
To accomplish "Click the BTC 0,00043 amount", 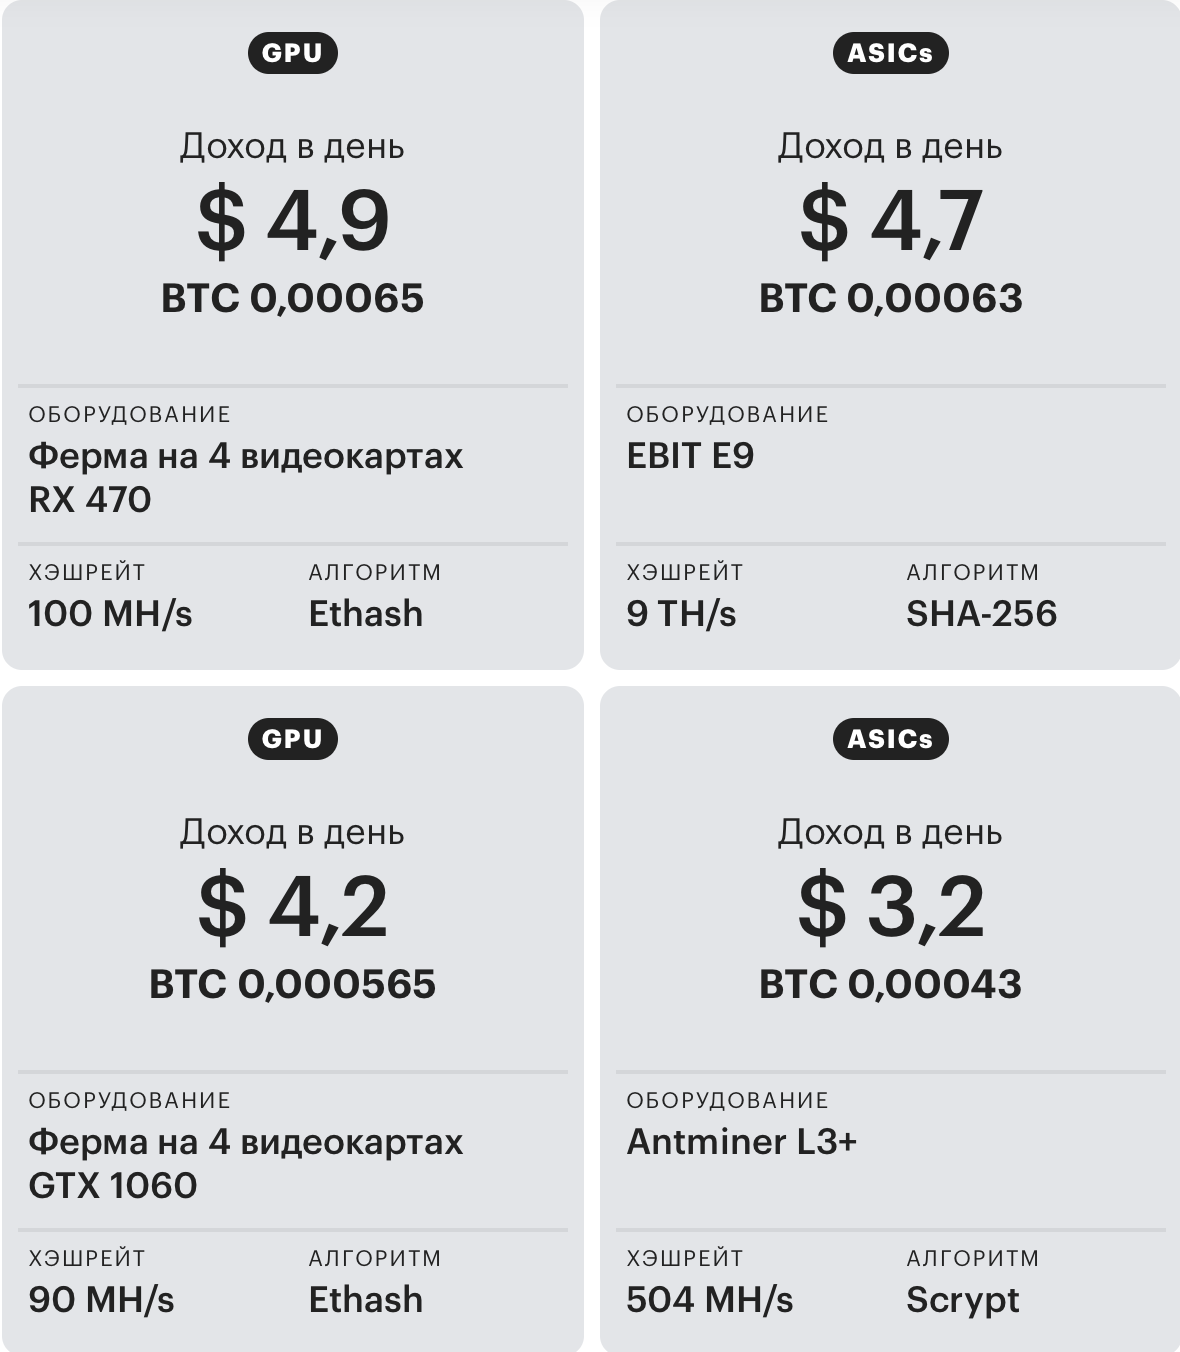I will 890,984.
